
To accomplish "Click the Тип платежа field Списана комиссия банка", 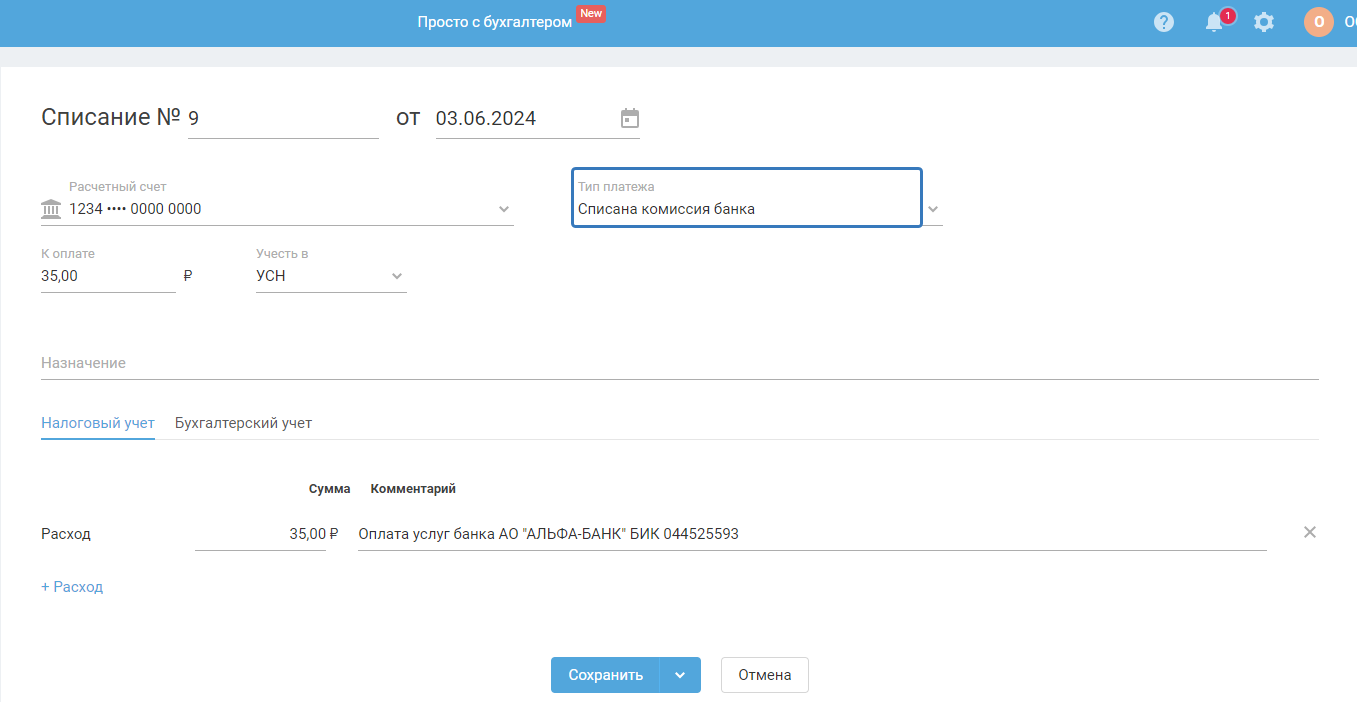I will pos(746,198).
